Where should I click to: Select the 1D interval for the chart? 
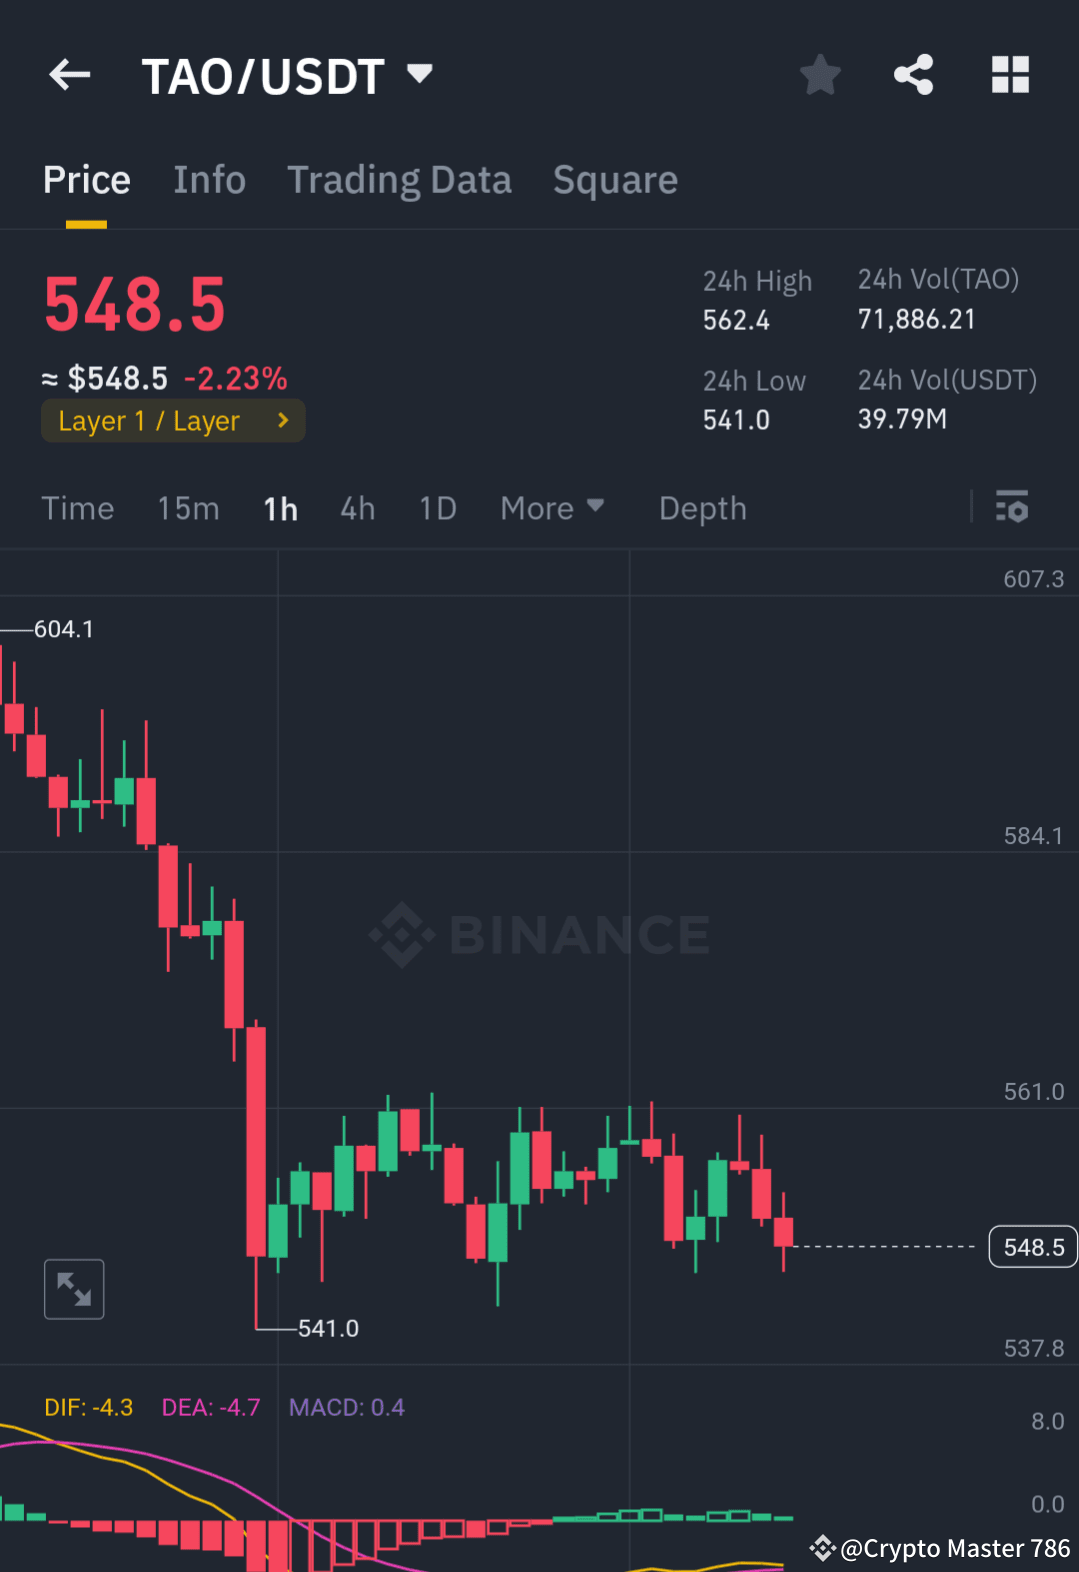(x=437, y=508)
